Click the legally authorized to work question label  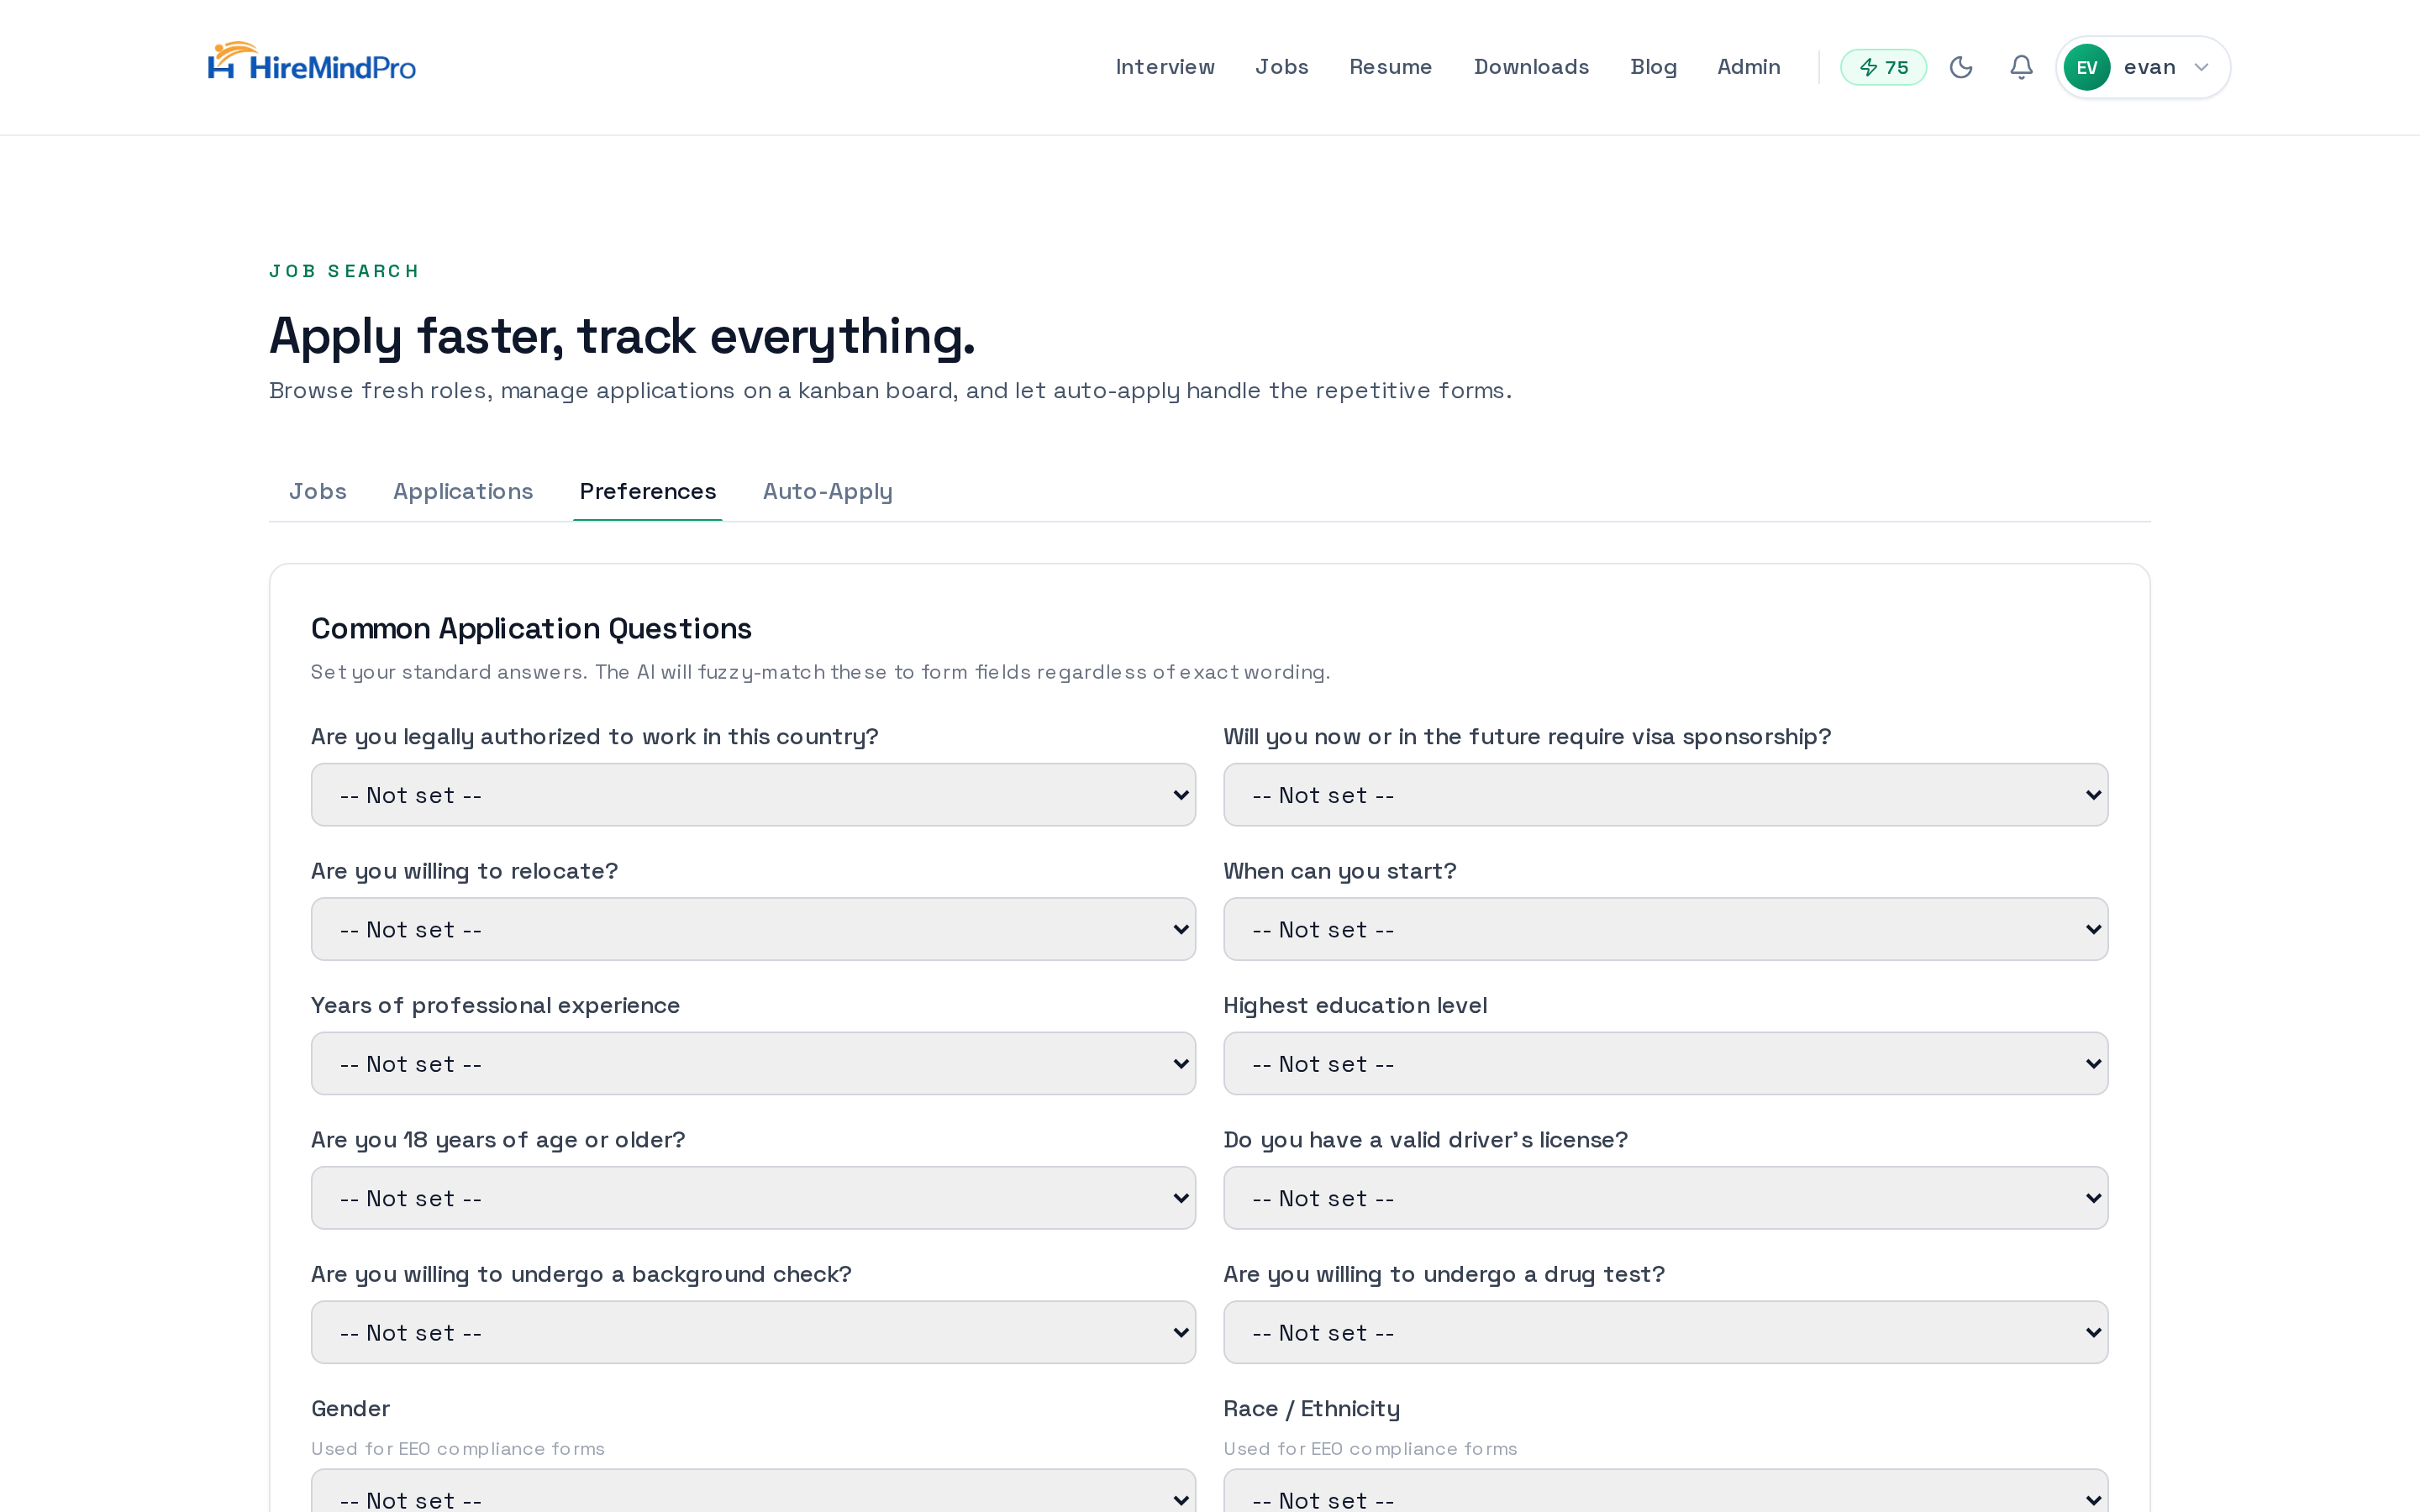pos(594,737)
